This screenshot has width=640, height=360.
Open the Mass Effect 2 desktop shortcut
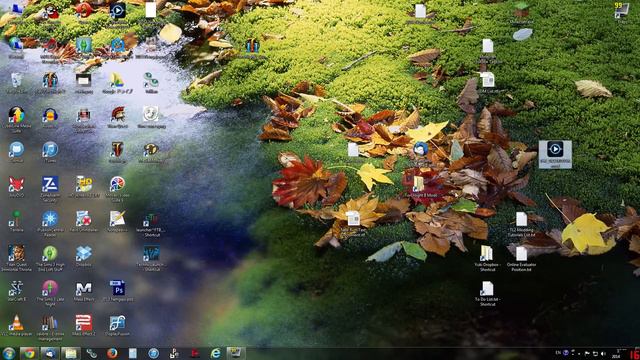coord(84,323)
